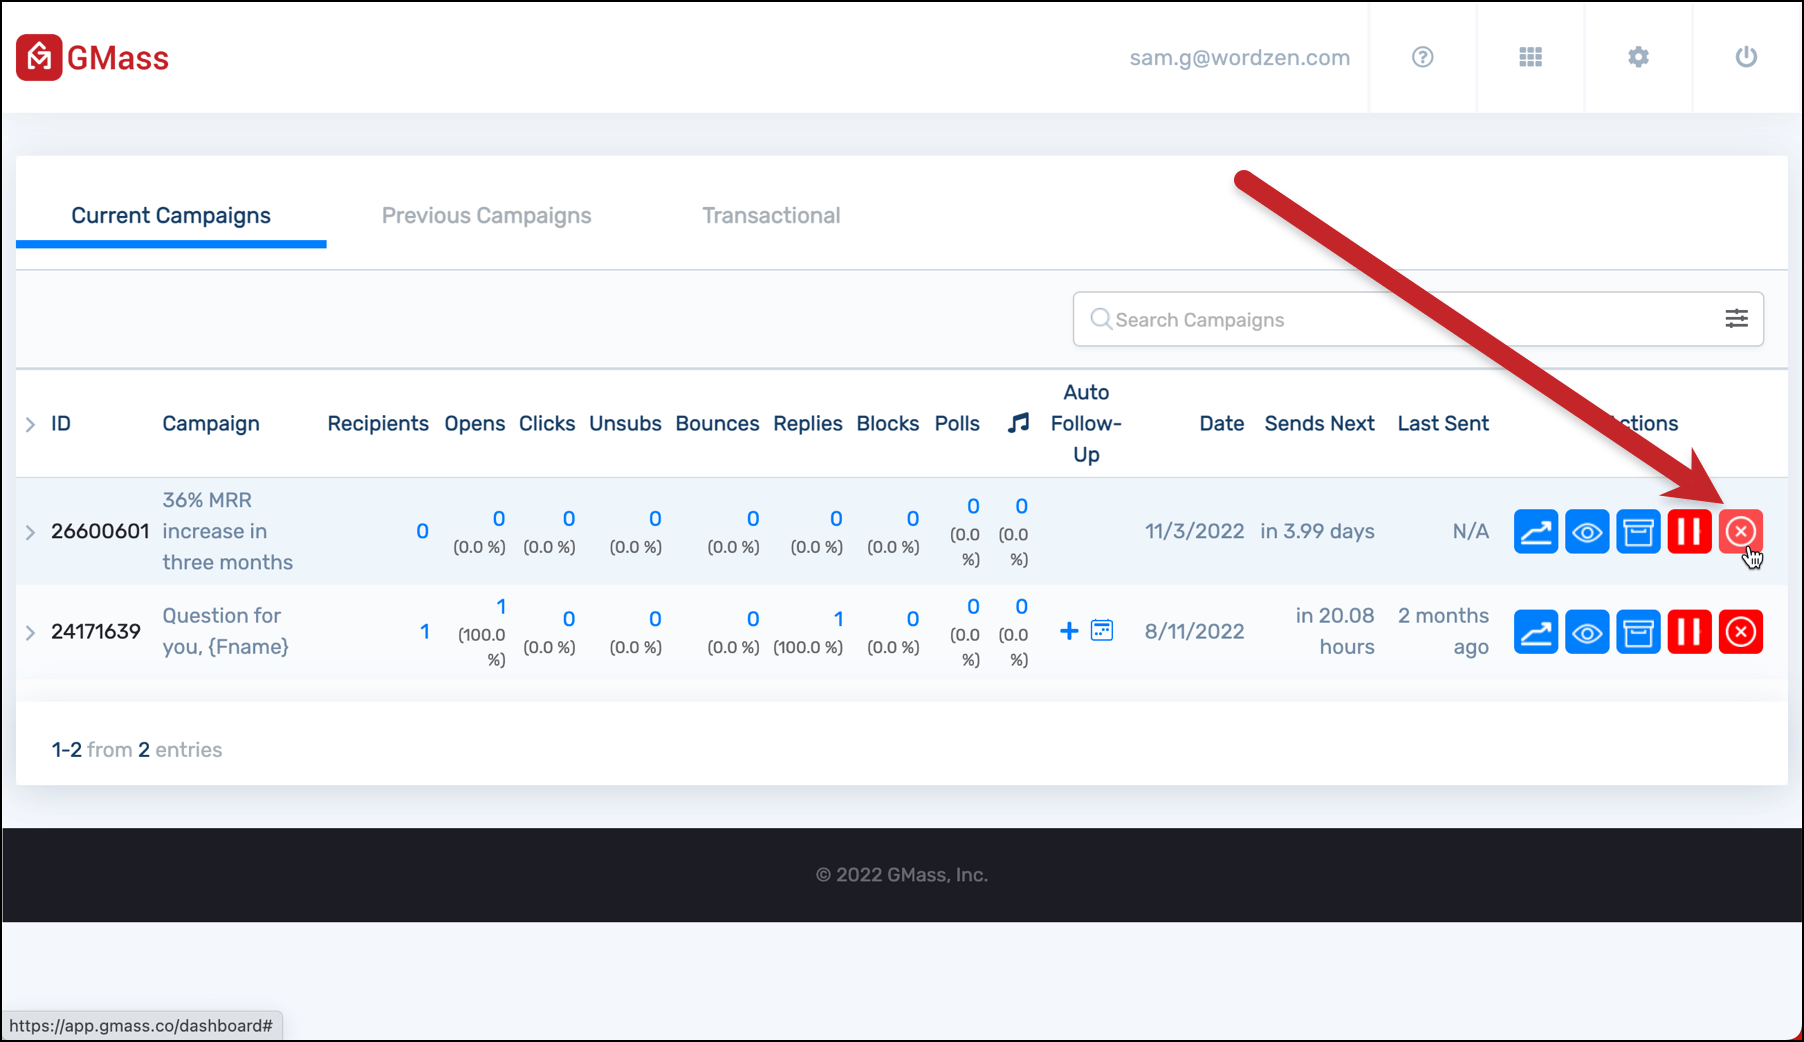Open the settings gear icon
This screenshot has width=1804, height=1042.
tap(1638, 57)
